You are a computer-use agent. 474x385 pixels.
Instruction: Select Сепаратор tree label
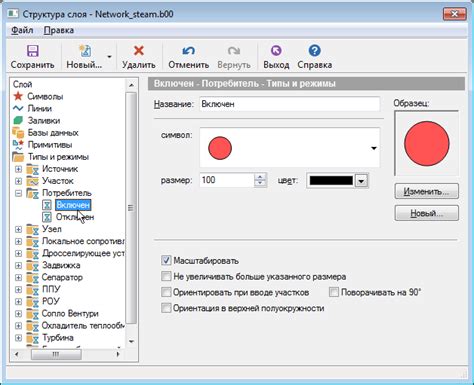(62, 277)
